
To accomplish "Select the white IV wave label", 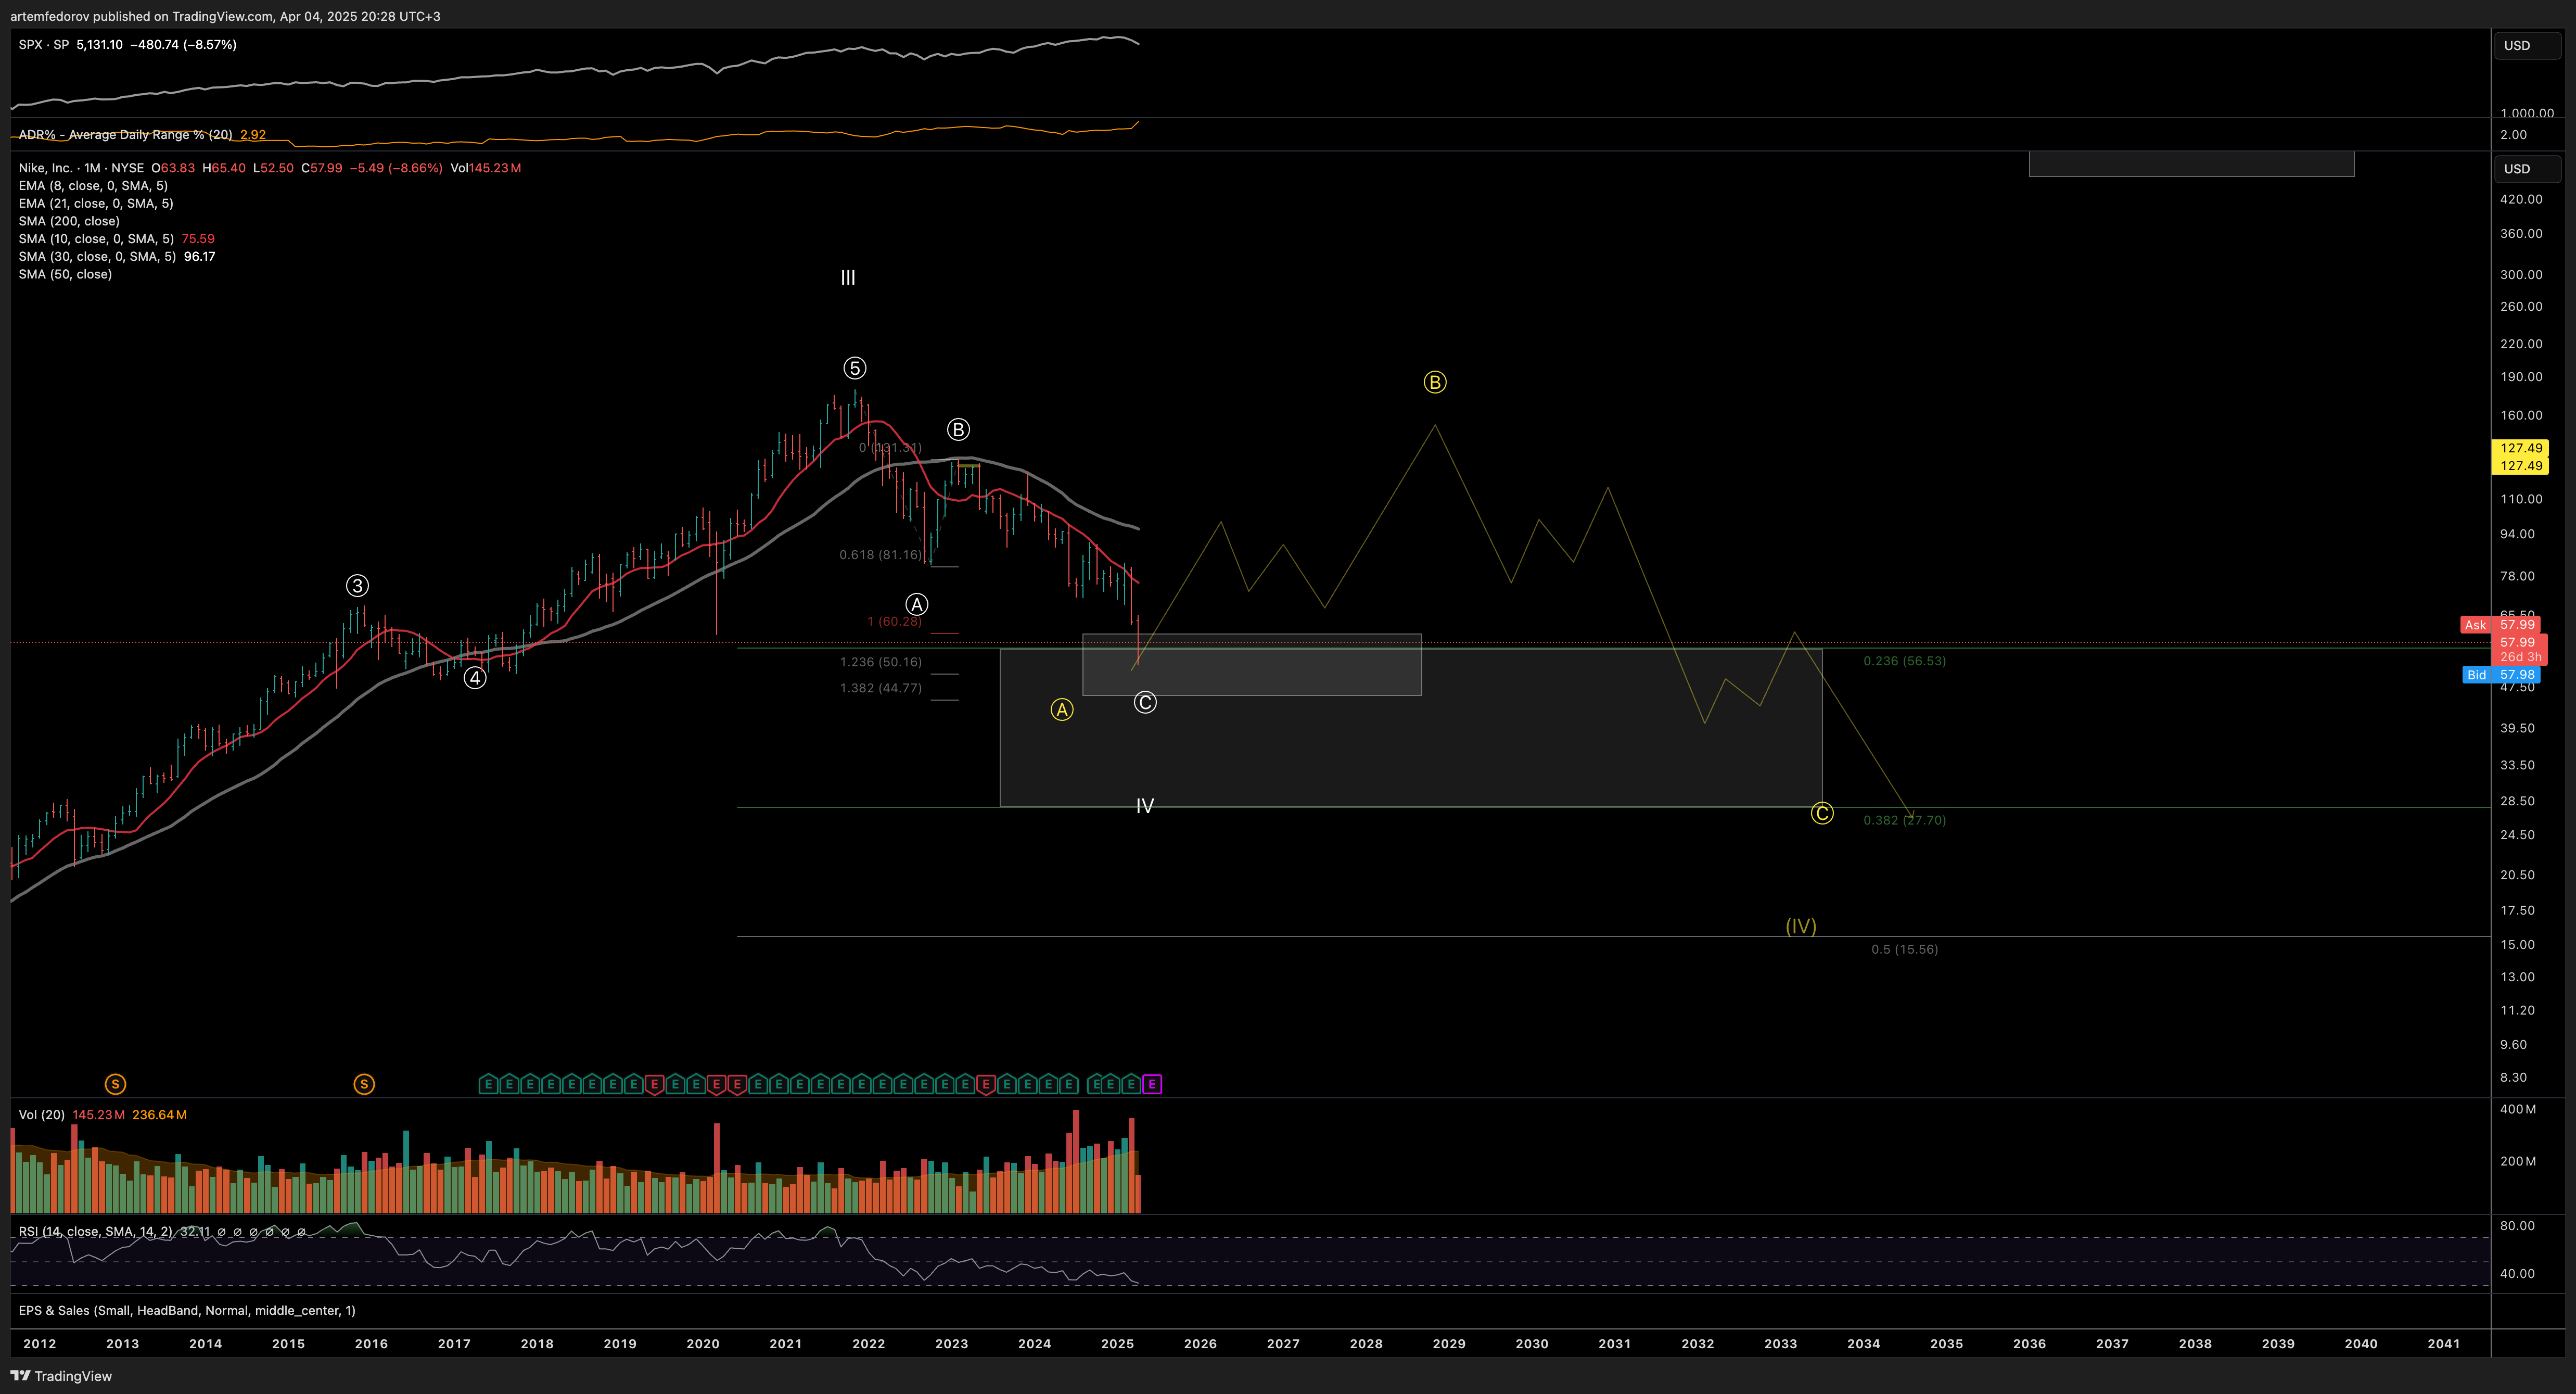I will 1145,806.
